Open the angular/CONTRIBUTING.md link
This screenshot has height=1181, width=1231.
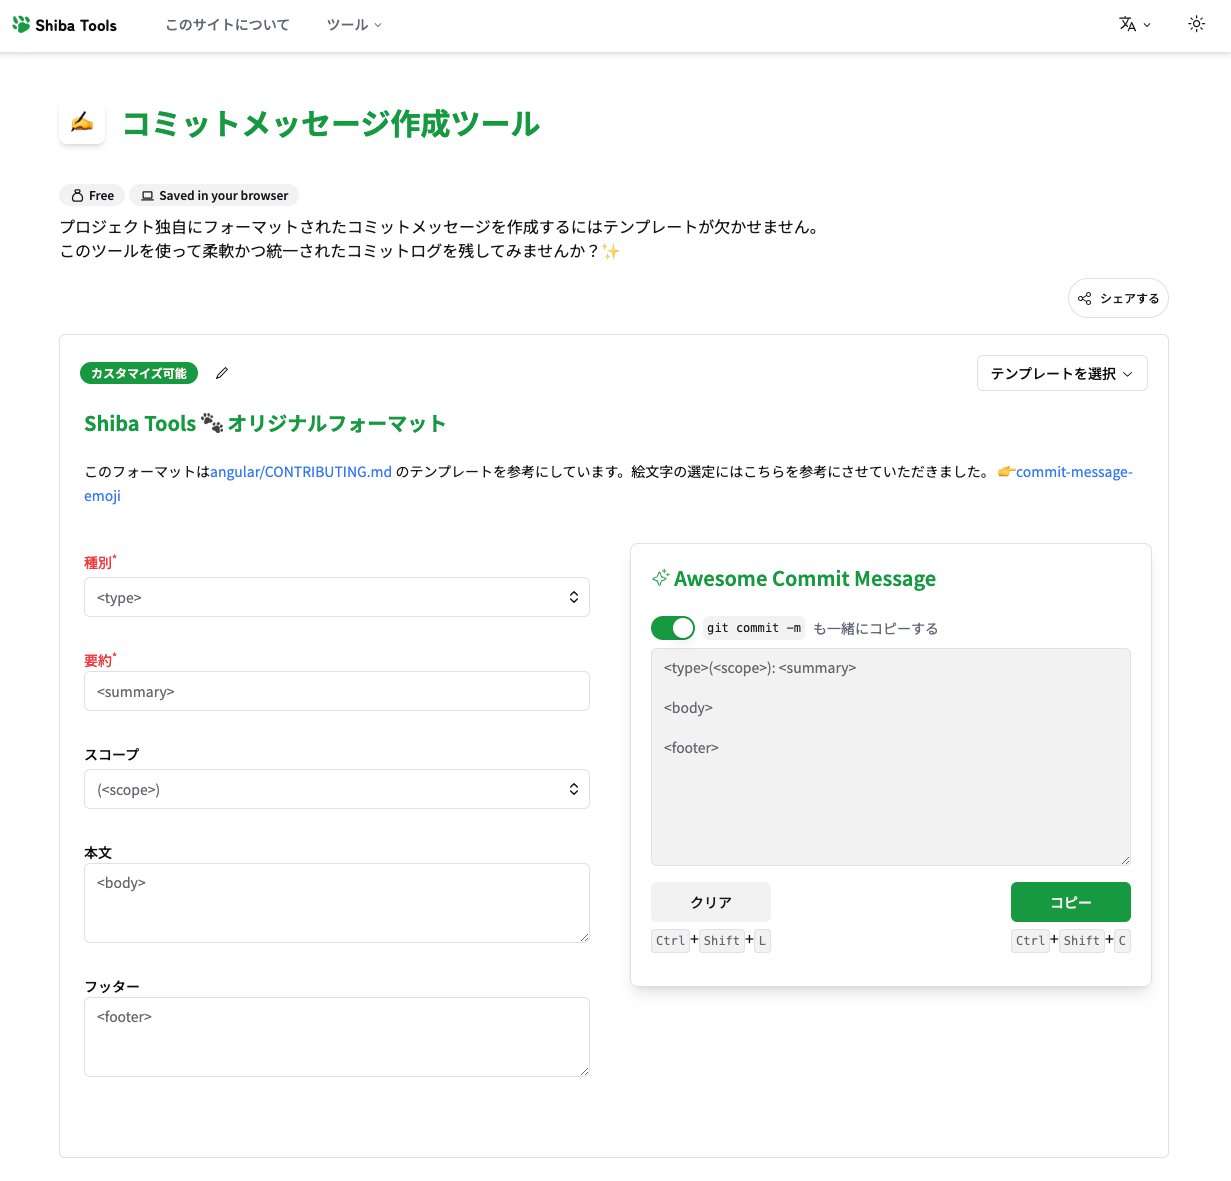tap(301, 471)
